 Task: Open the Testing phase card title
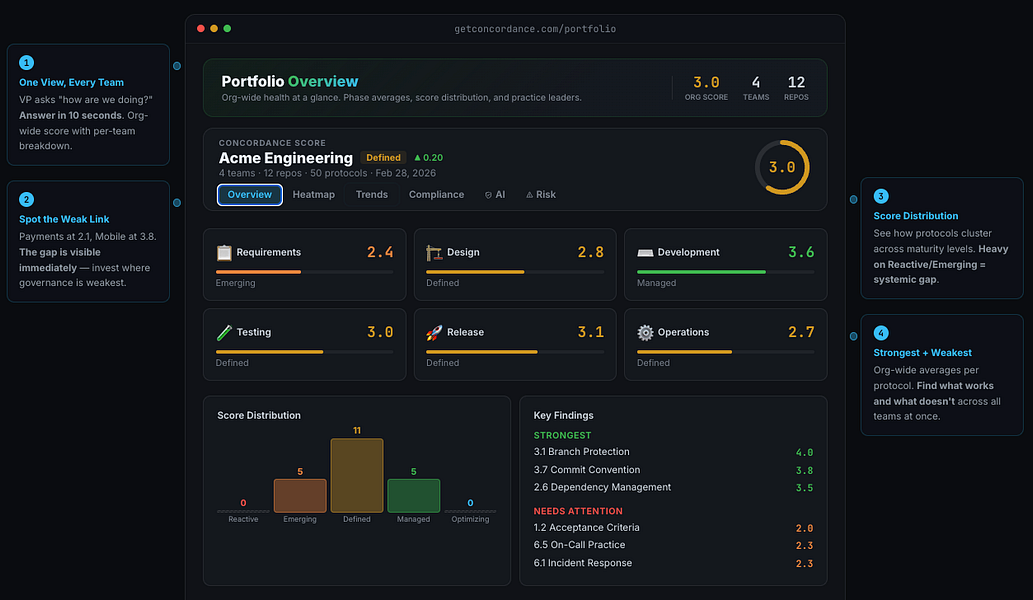254,332
